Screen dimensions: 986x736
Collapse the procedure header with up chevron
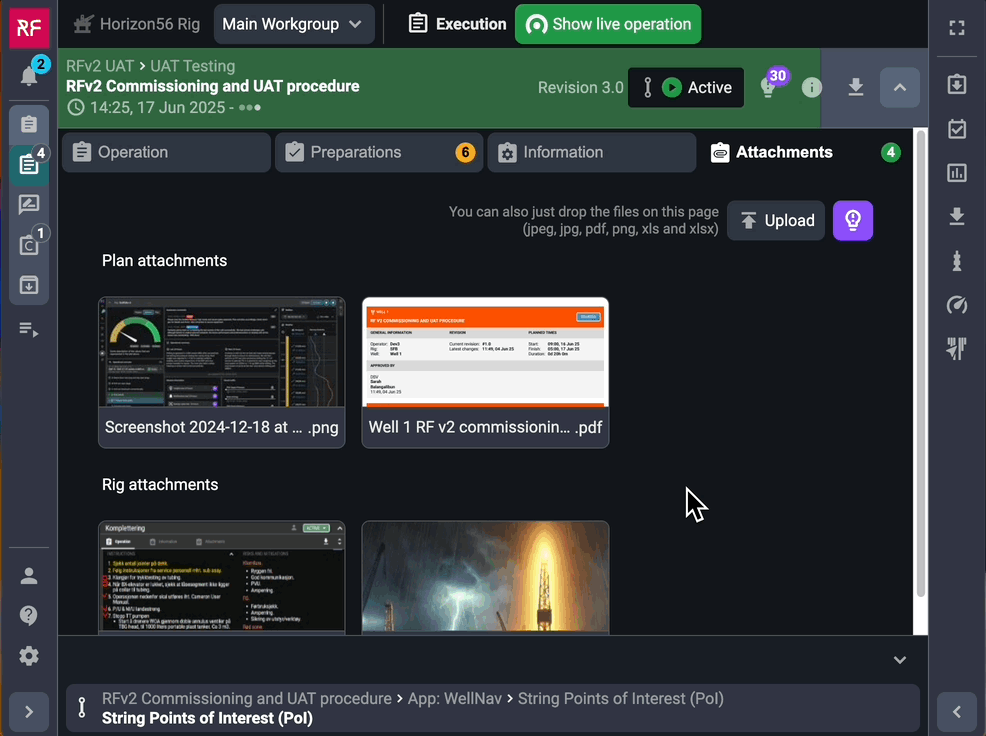(x=900, y=88)
